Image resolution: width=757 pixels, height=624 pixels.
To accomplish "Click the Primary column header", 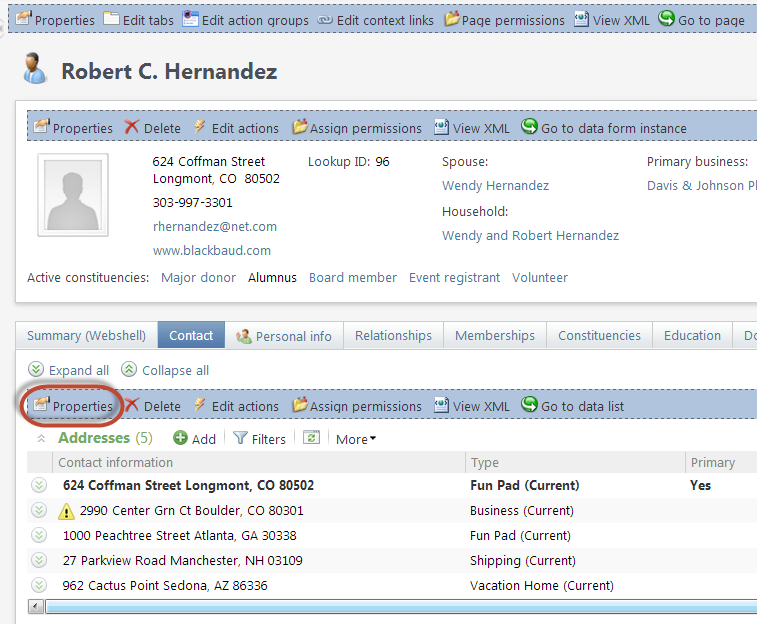I will point(721,462).
